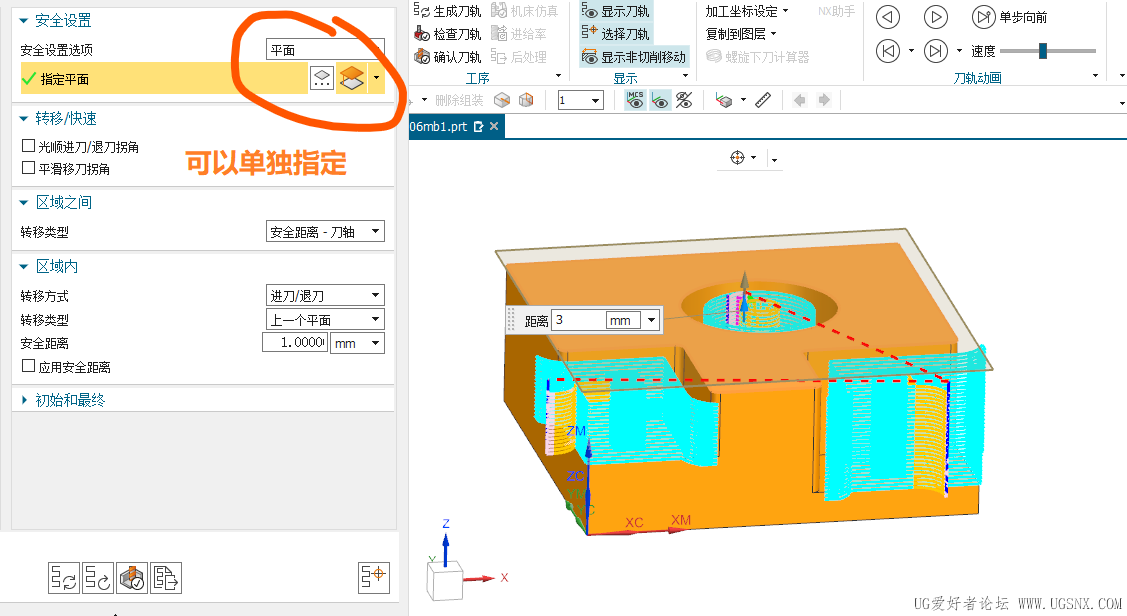This screenshot has height=616, width=1127.
Task: Expand the 工序 group options arrow
Action: tap(558, 75)
